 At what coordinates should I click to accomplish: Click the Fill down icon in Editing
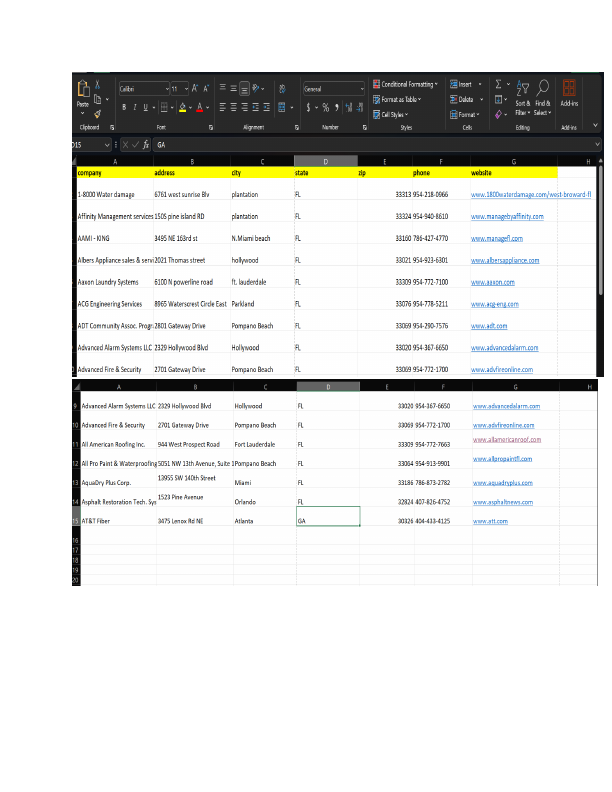tap(498, 99)
